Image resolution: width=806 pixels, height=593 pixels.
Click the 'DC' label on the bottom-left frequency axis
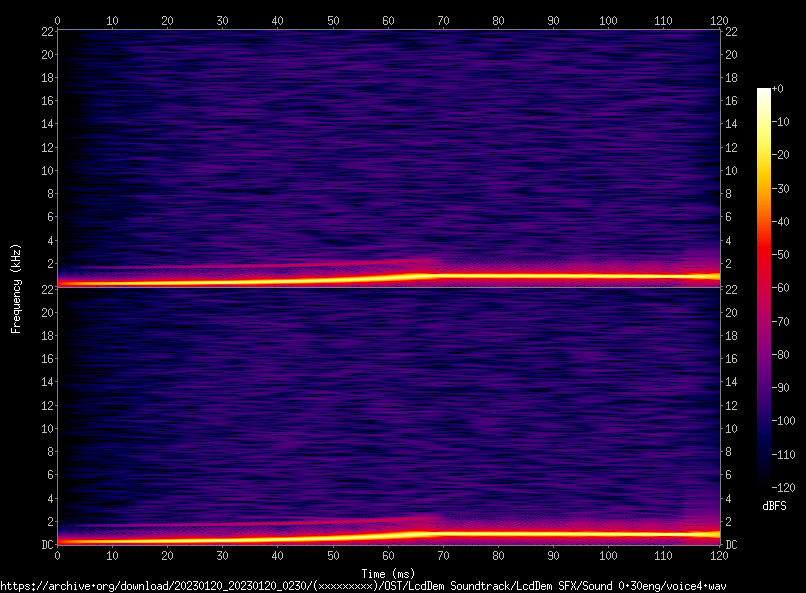[x=46, y=545]
